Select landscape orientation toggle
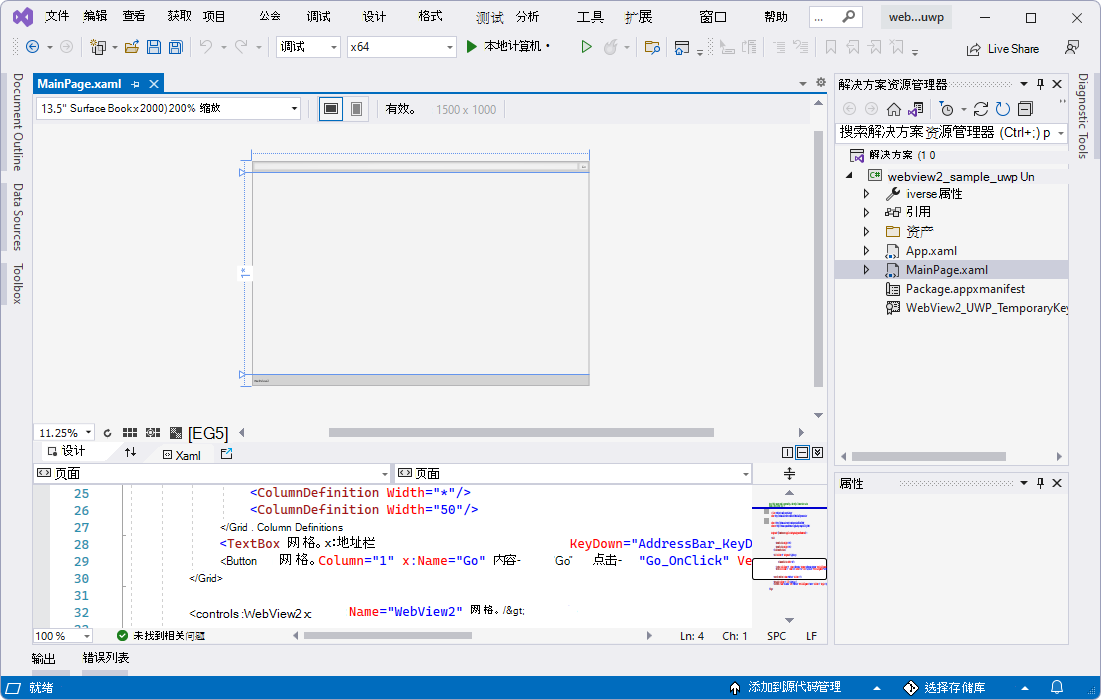This screenshot has width=1101, height=700. 331,109
